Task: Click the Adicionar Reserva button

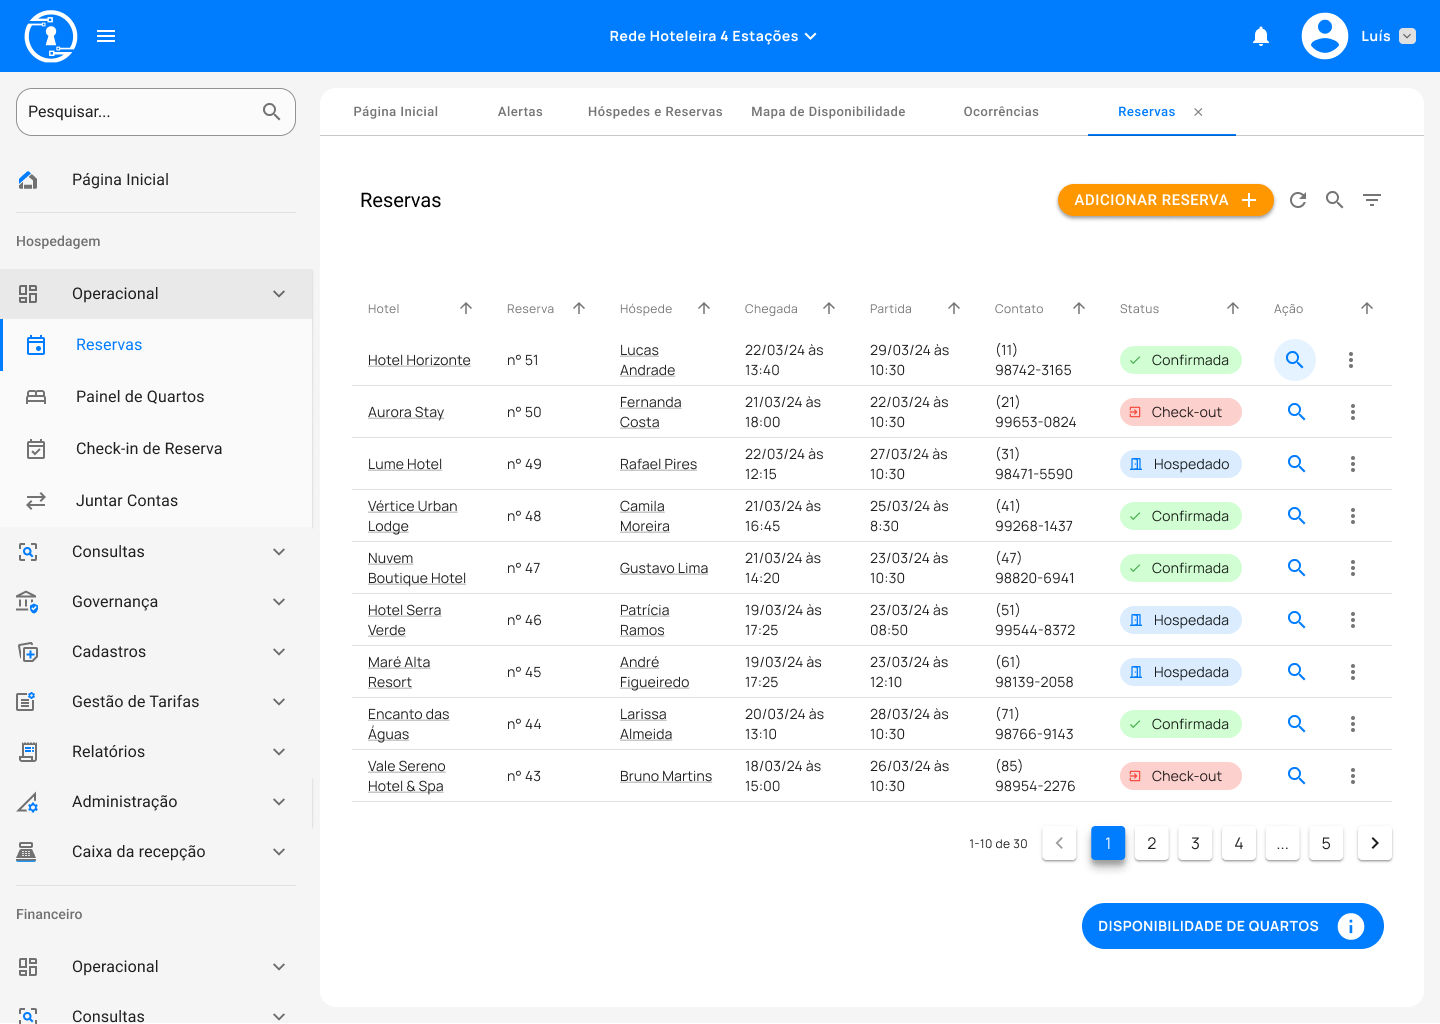Action: [x=1165, y=200]
